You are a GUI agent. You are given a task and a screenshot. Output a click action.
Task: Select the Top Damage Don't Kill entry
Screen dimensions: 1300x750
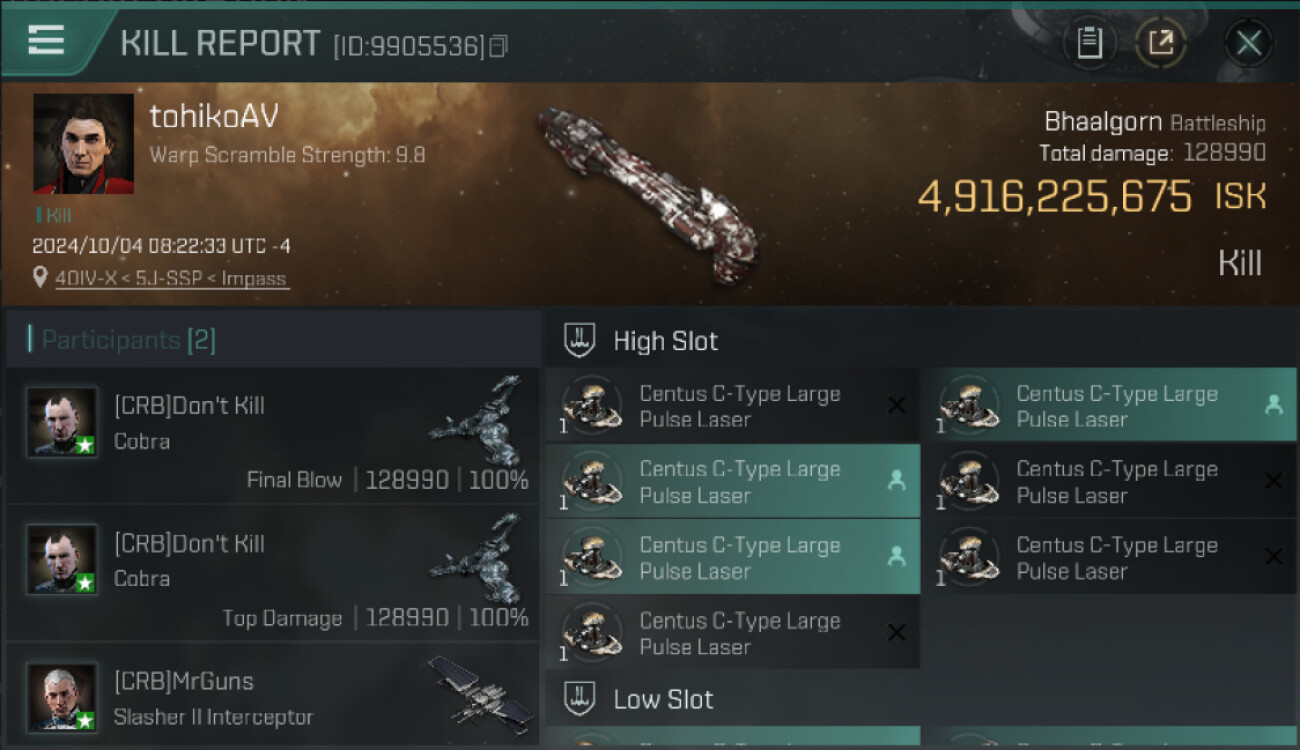tap(272, 574)
